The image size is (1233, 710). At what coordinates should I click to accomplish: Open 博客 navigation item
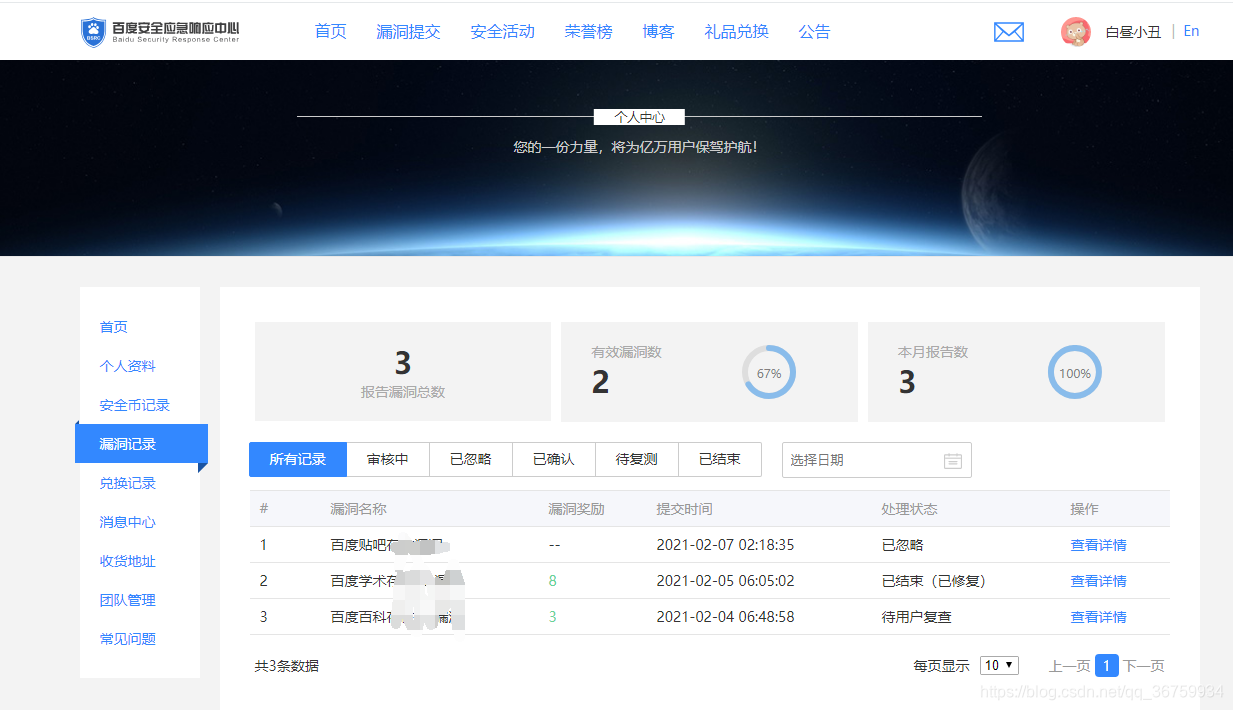pyautogui.click(x=659, y=32)
